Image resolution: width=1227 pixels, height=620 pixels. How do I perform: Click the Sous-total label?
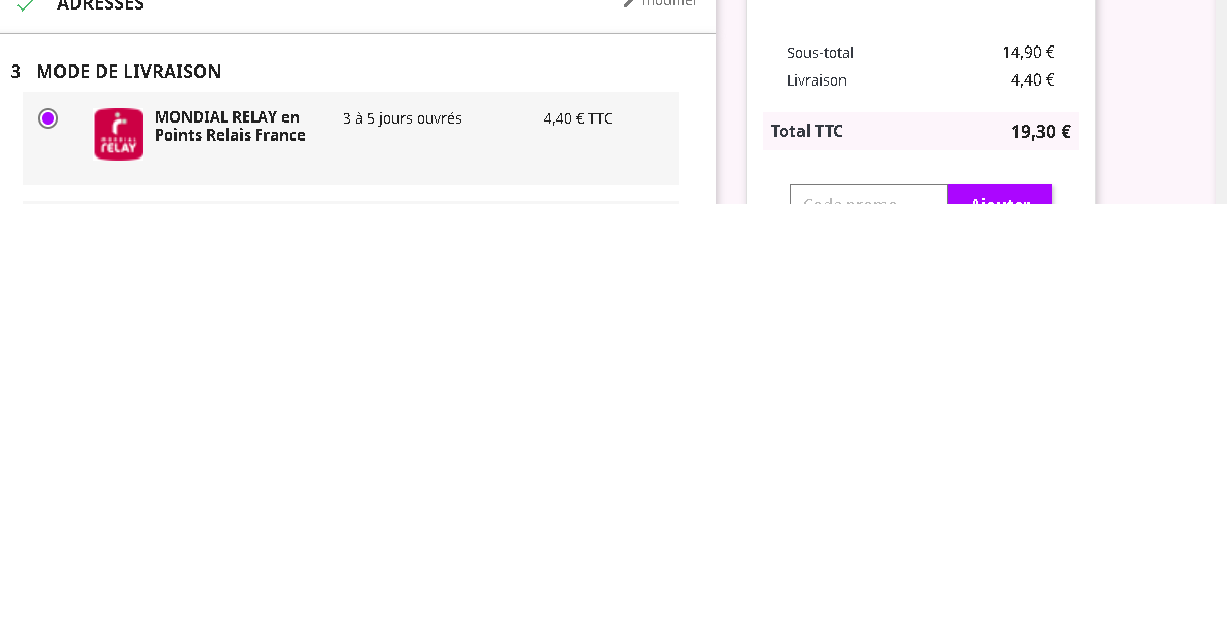[x=820, y=53]
